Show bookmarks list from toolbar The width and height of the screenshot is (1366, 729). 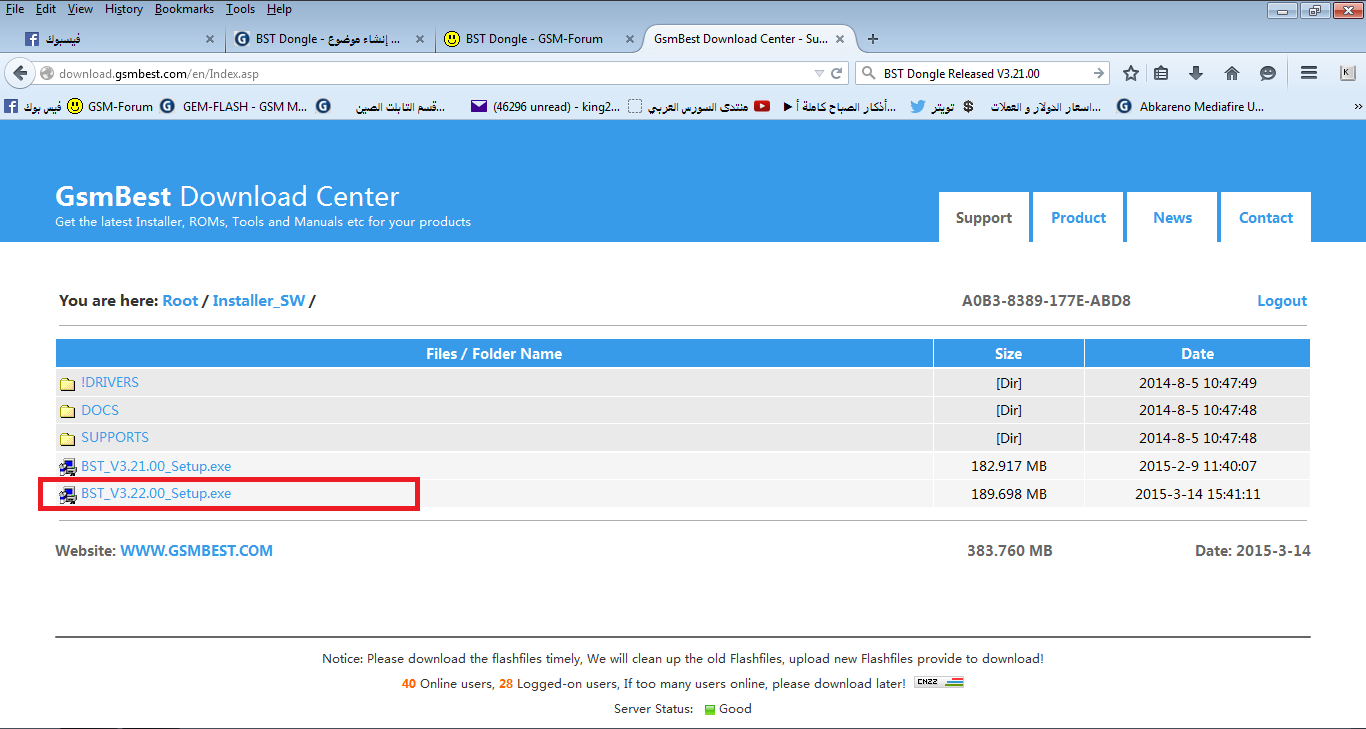tap(1161, 73)
